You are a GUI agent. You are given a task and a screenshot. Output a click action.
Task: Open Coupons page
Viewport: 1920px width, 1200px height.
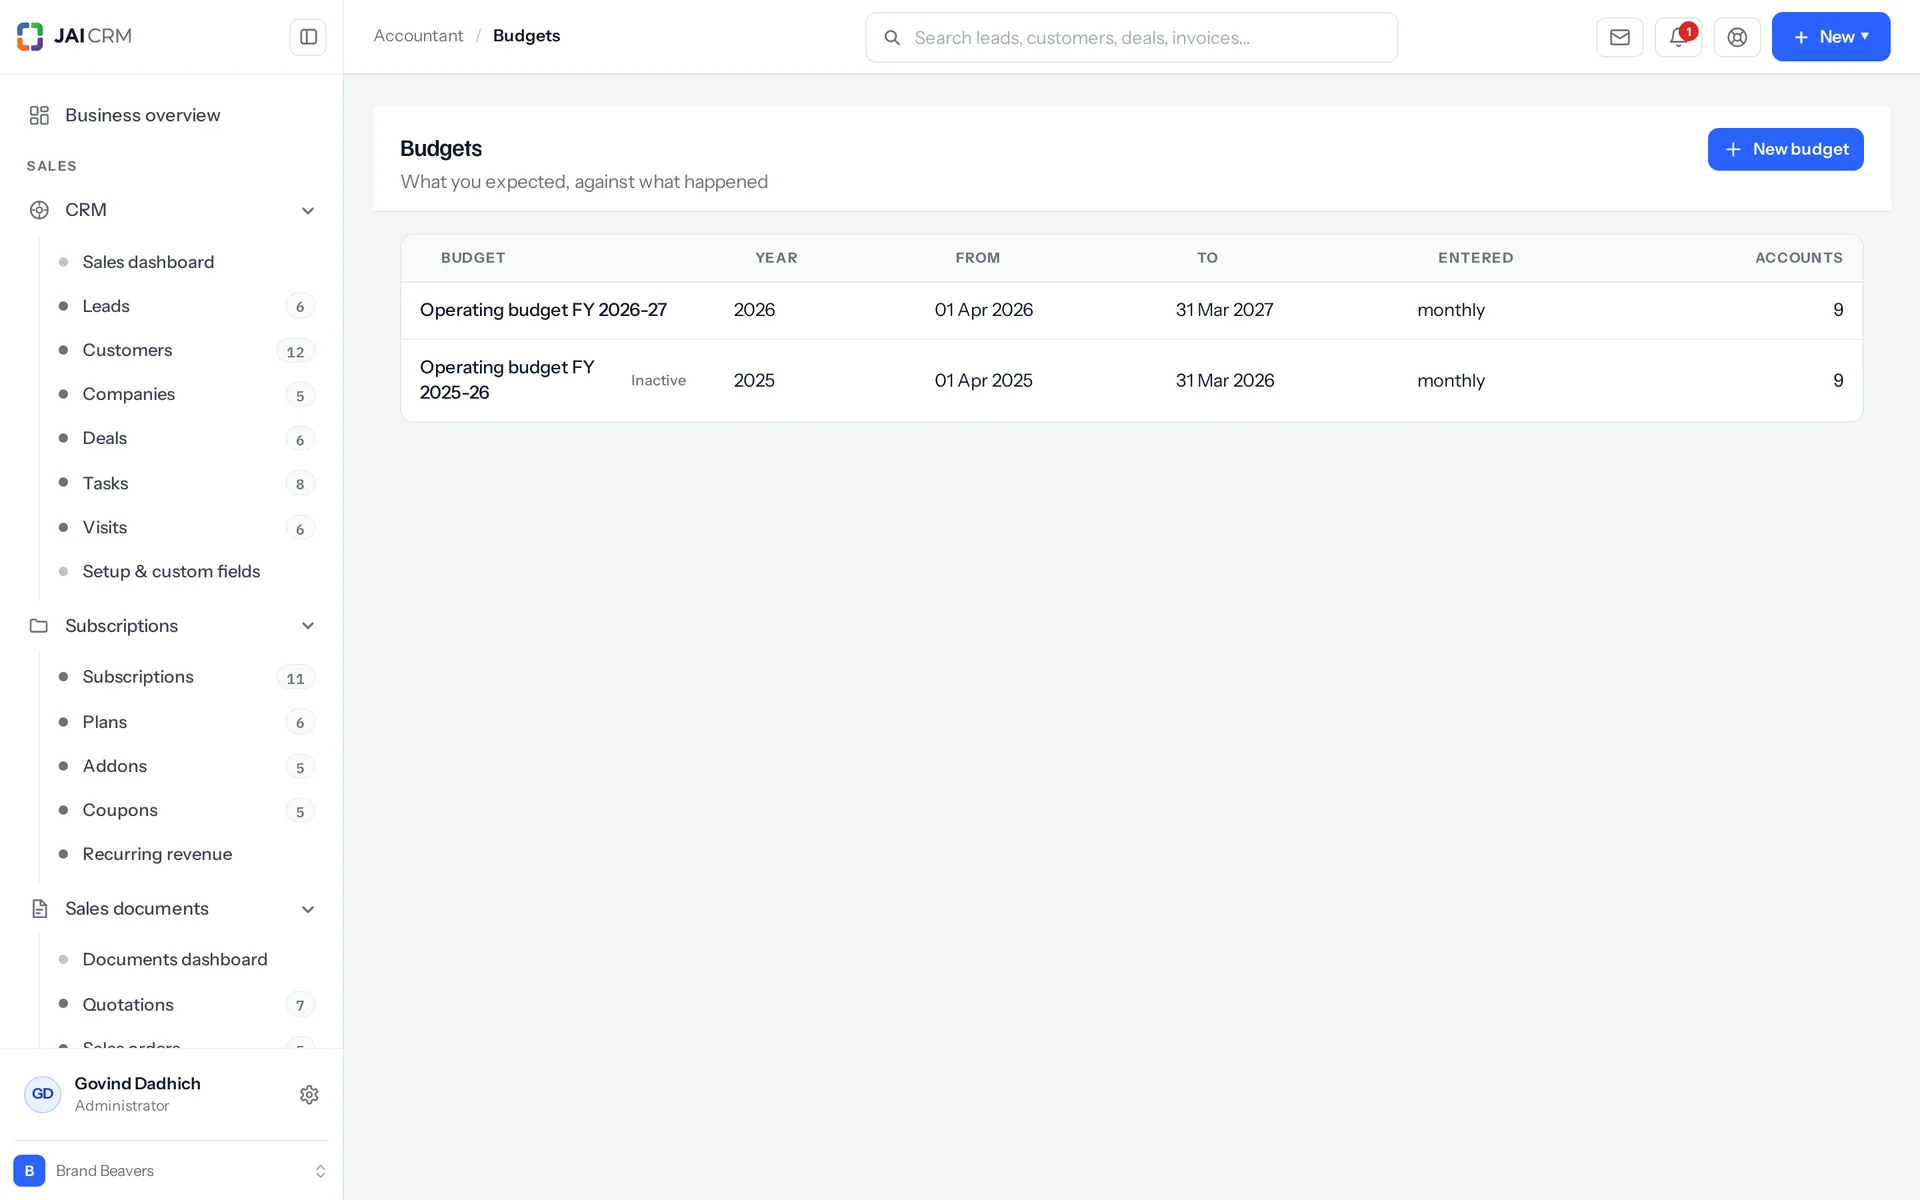(186, 810)
